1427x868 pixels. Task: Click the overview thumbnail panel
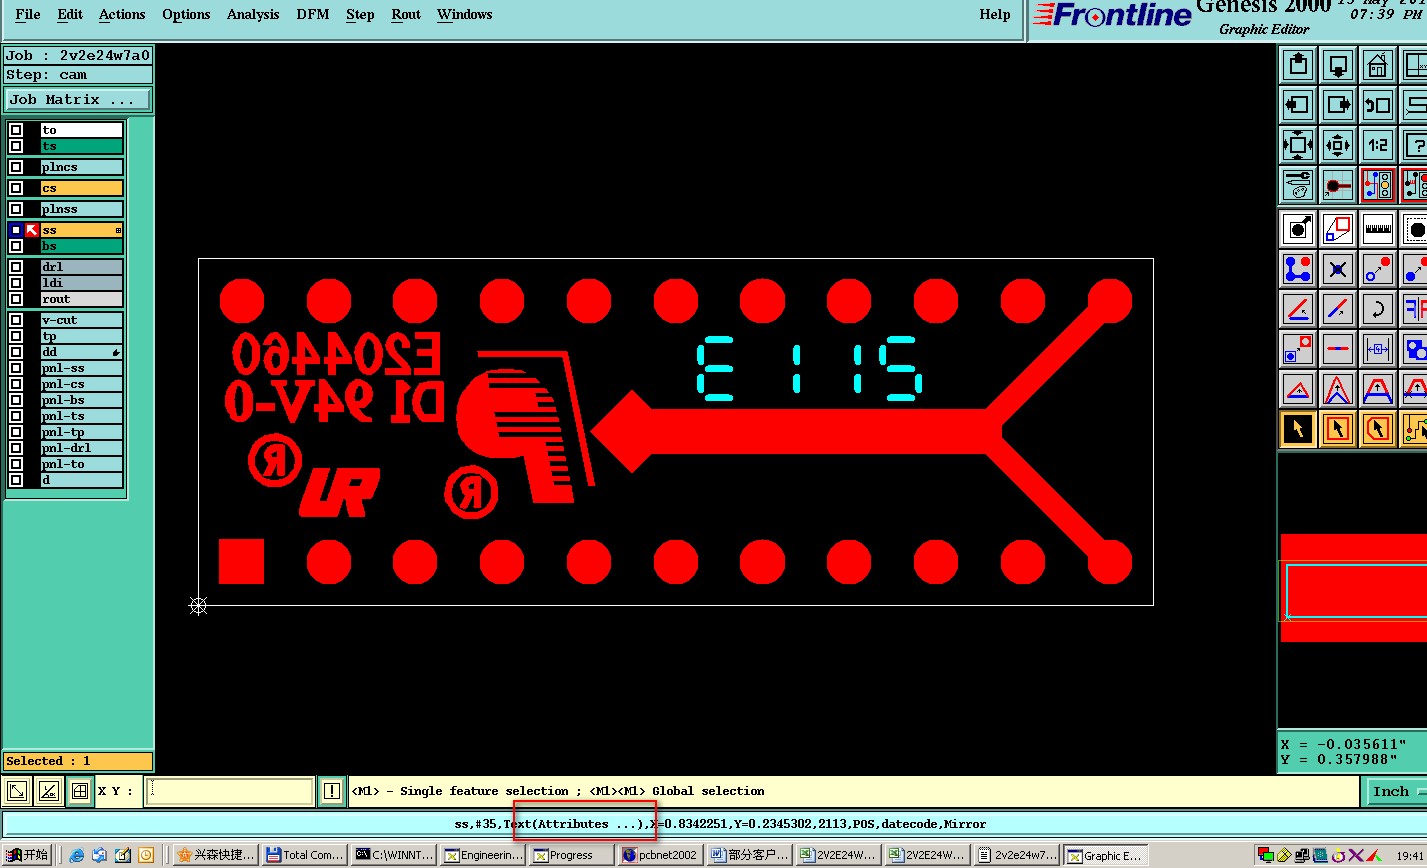point(1352,590)
